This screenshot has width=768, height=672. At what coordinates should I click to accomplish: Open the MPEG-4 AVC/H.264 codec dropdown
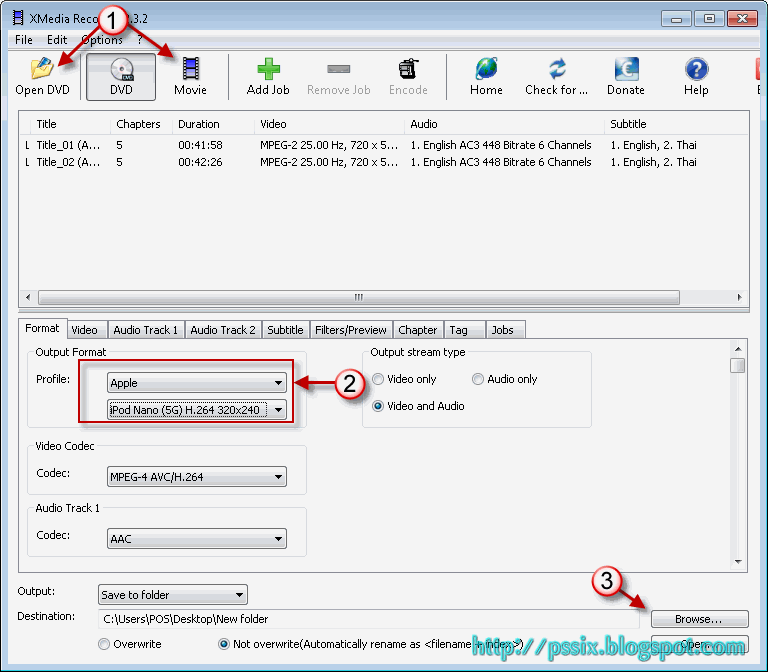tap(196, 477)
